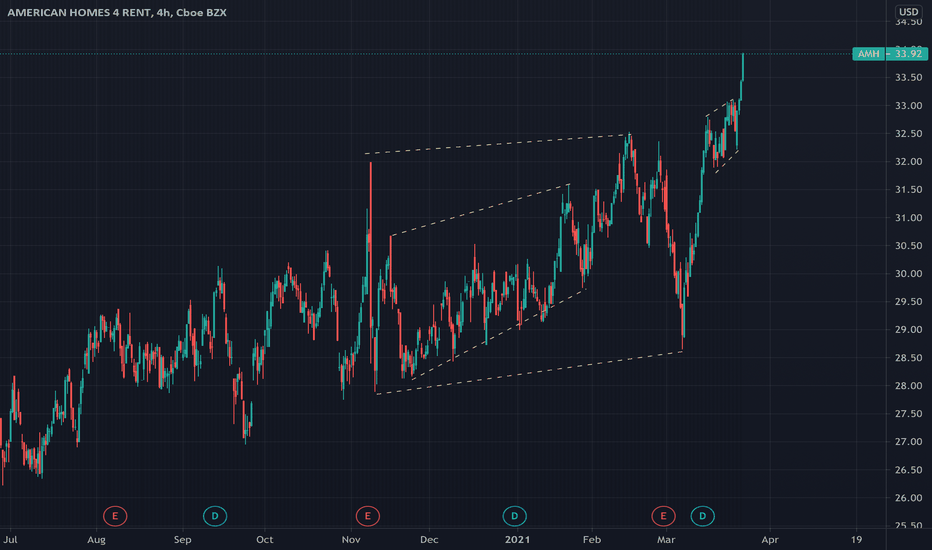Click the Feb label on time axis
This screenshot has height=550, width=932.
pyautogui.click(x=592, y=539)
